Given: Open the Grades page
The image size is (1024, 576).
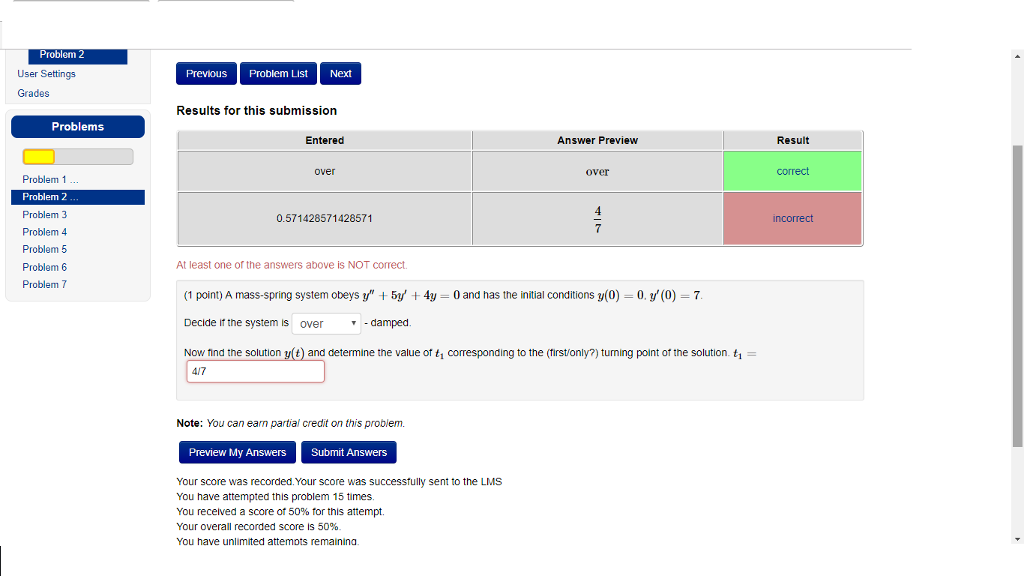Looking at the screenshot, I should pos(33,93).
